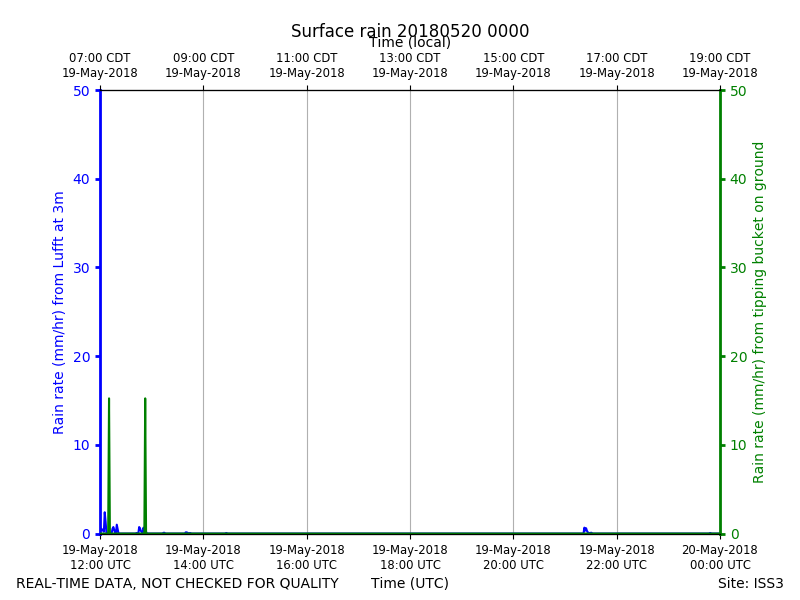Click the second green spike before 14:00 UTC
Viewport: 800px width, 600px height.
pos(145,465)
